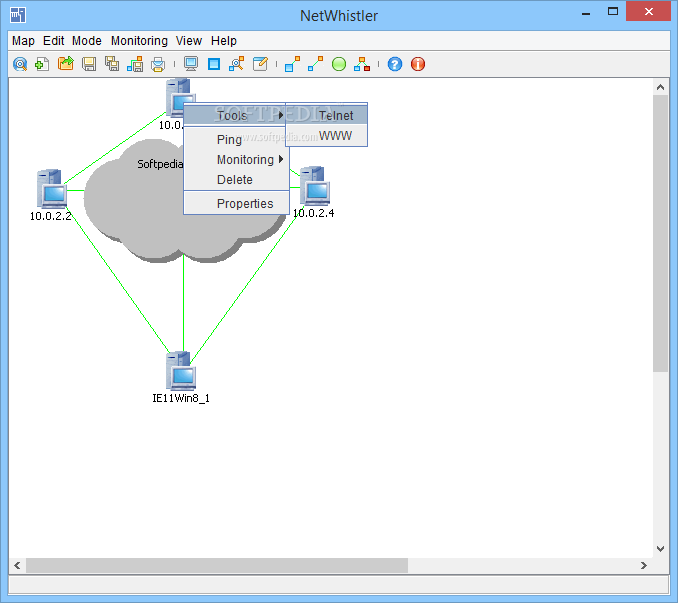678x603 pixels.
Task: Click the horizontal scrollbar thumb
Action: pyautogui.click(x=217, y=565)
